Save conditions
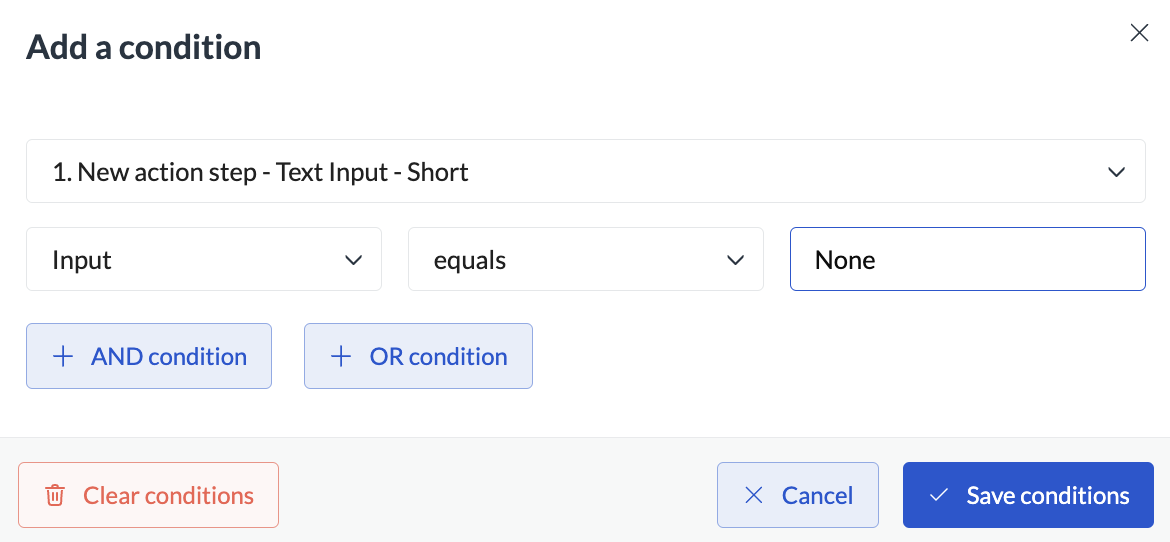The image size is (1170, 542). pyautogui.click(x=1028, y=495)
